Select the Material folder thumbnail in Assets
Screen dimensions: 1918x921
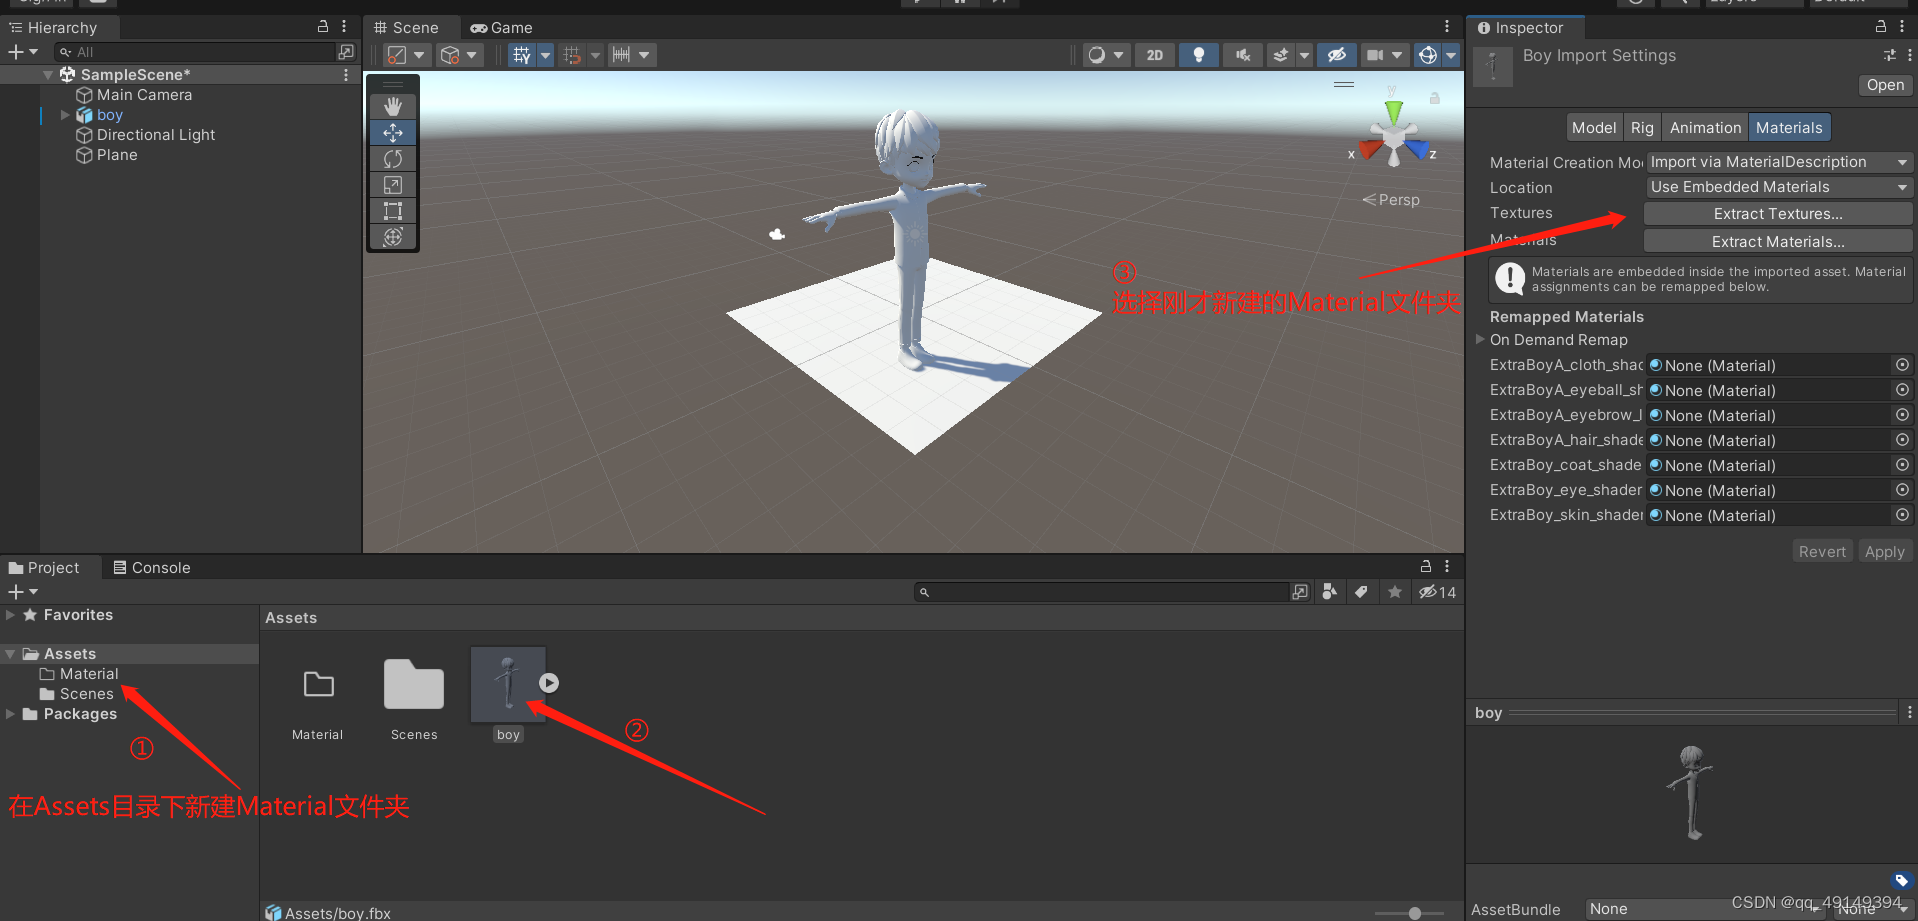318,685
